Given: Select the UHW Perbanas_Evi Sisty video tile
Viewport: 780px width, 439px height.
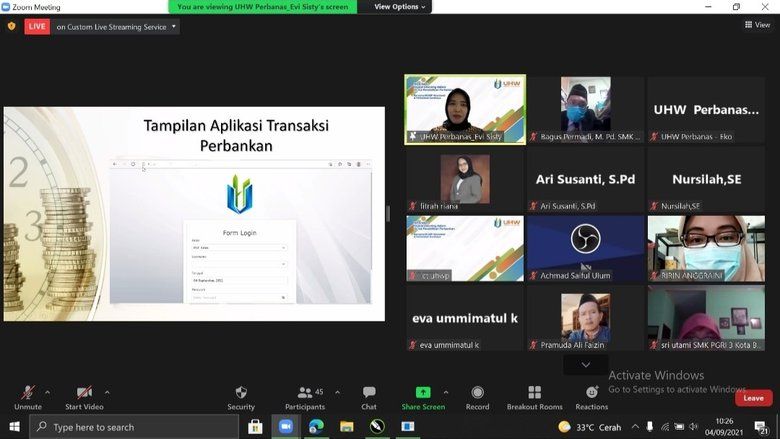Looking at the screenshot, I should coord(465,110).
